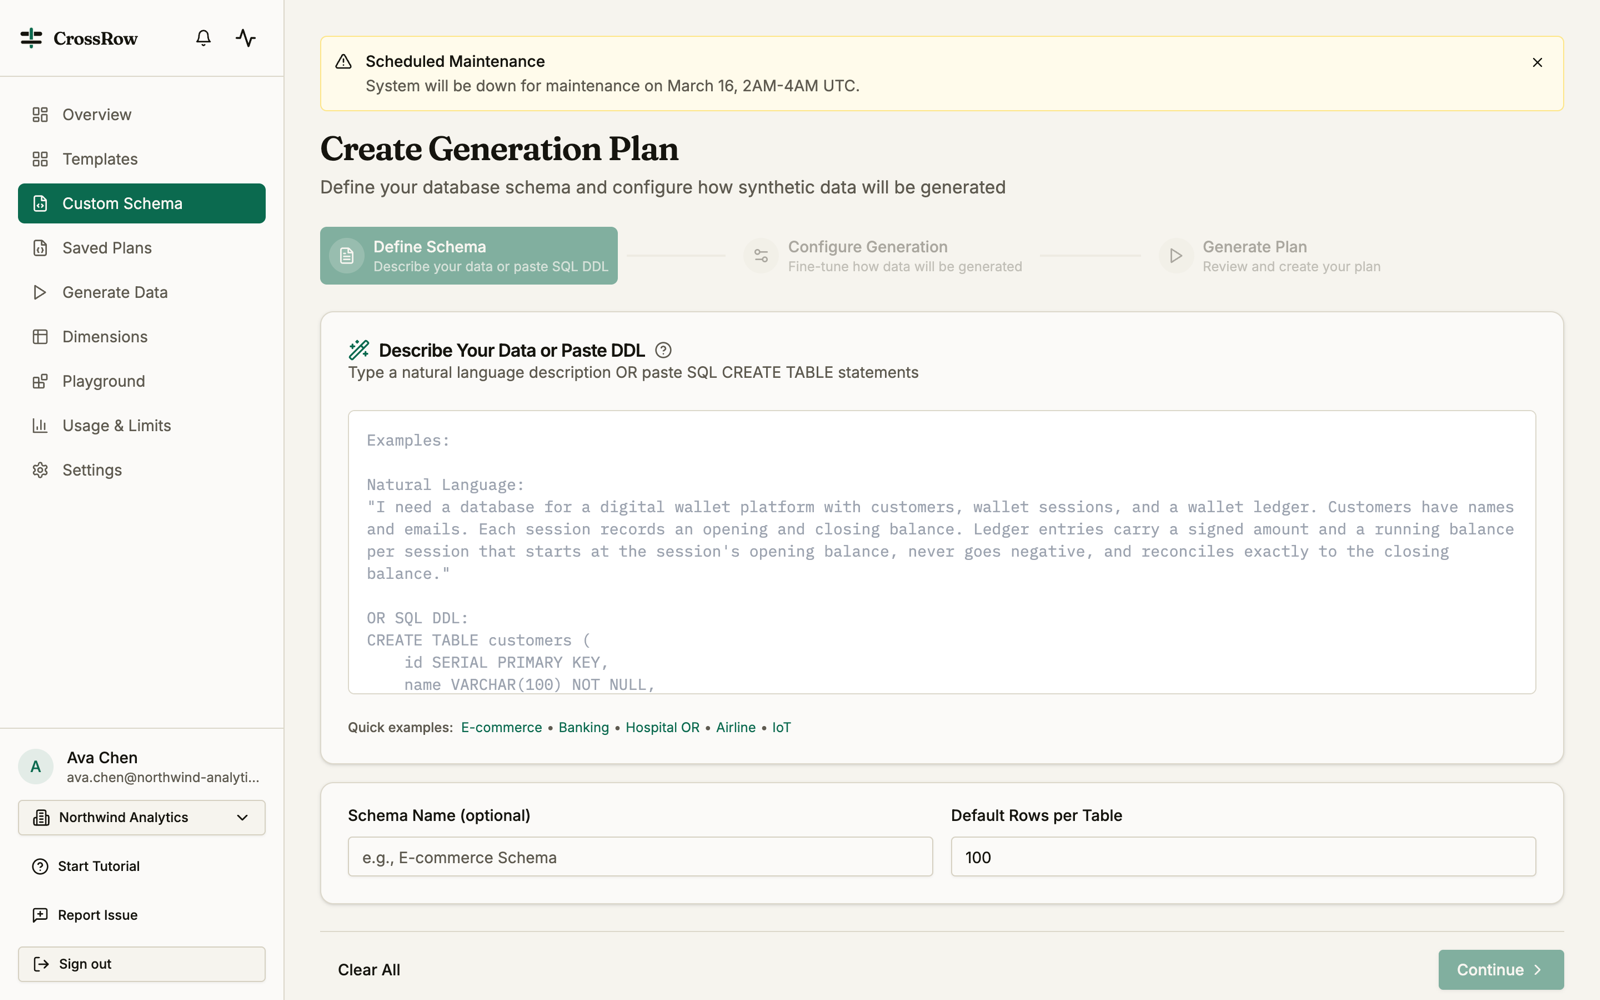Click Start Tutorial

(x=142, y=867)
